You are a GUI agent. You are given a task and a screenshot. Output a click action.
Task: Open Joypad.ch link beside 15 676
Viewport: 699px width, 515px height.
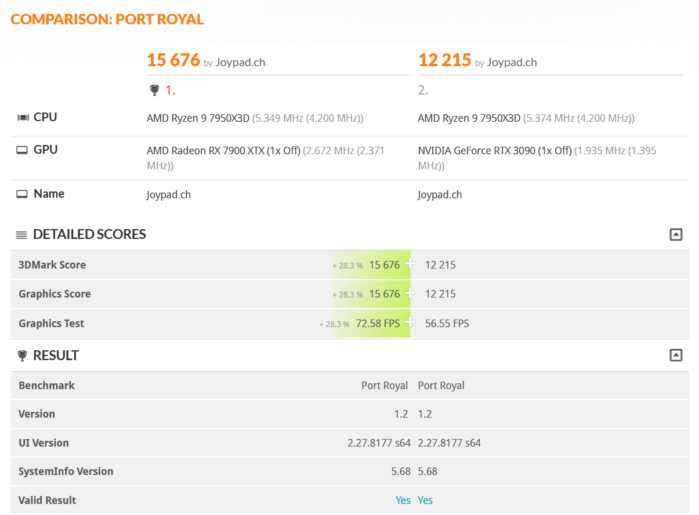240,62
